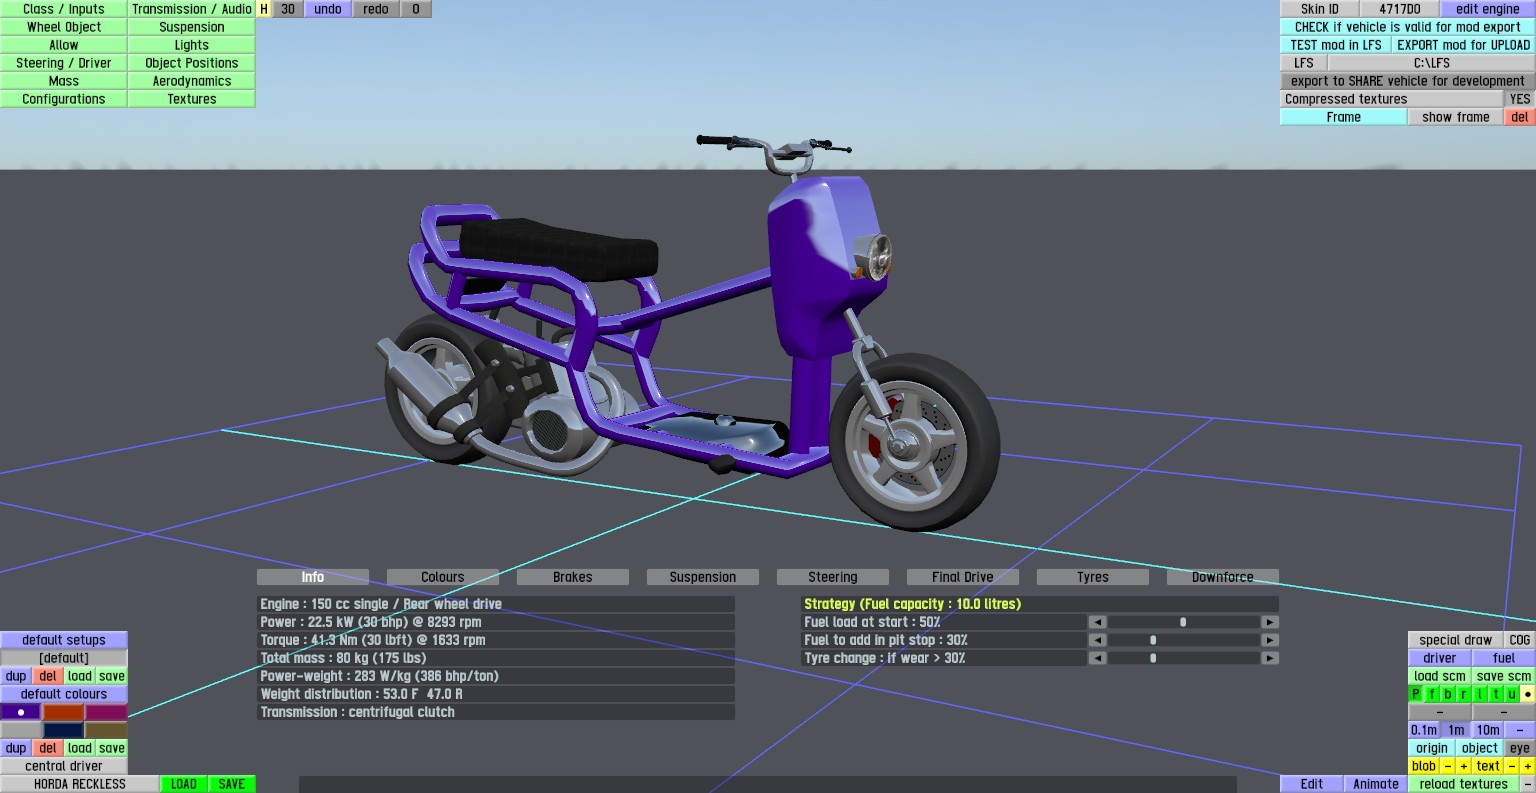Switch to the Colours tab

(x=443, y=577)
